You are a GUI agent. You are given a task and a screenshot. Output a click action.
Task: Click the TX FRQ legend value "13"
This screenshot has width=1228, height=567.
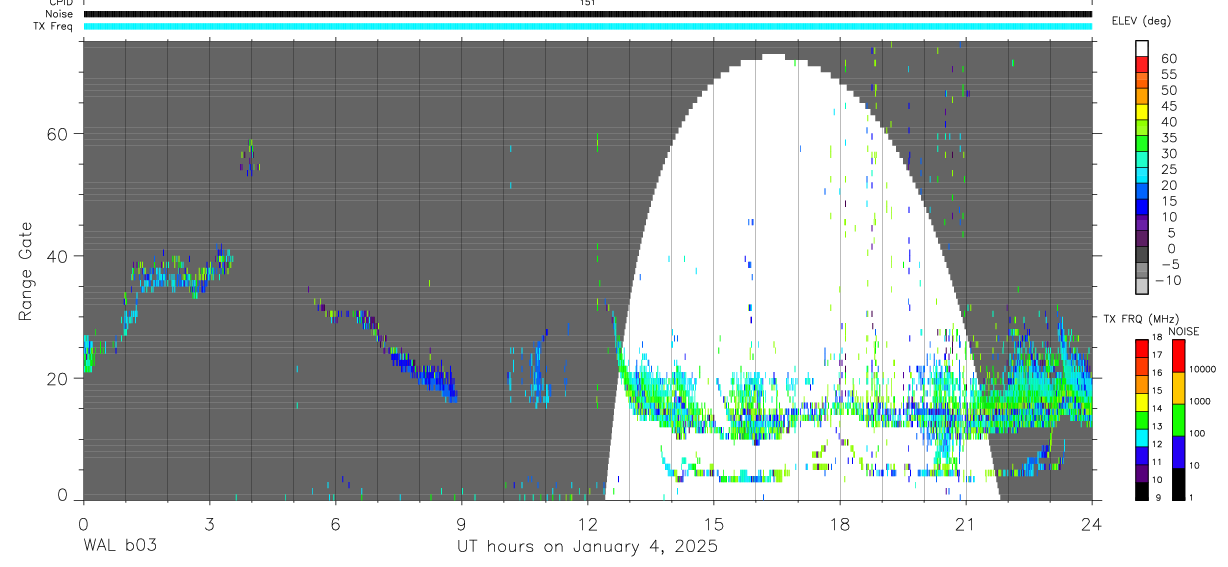1157,426
